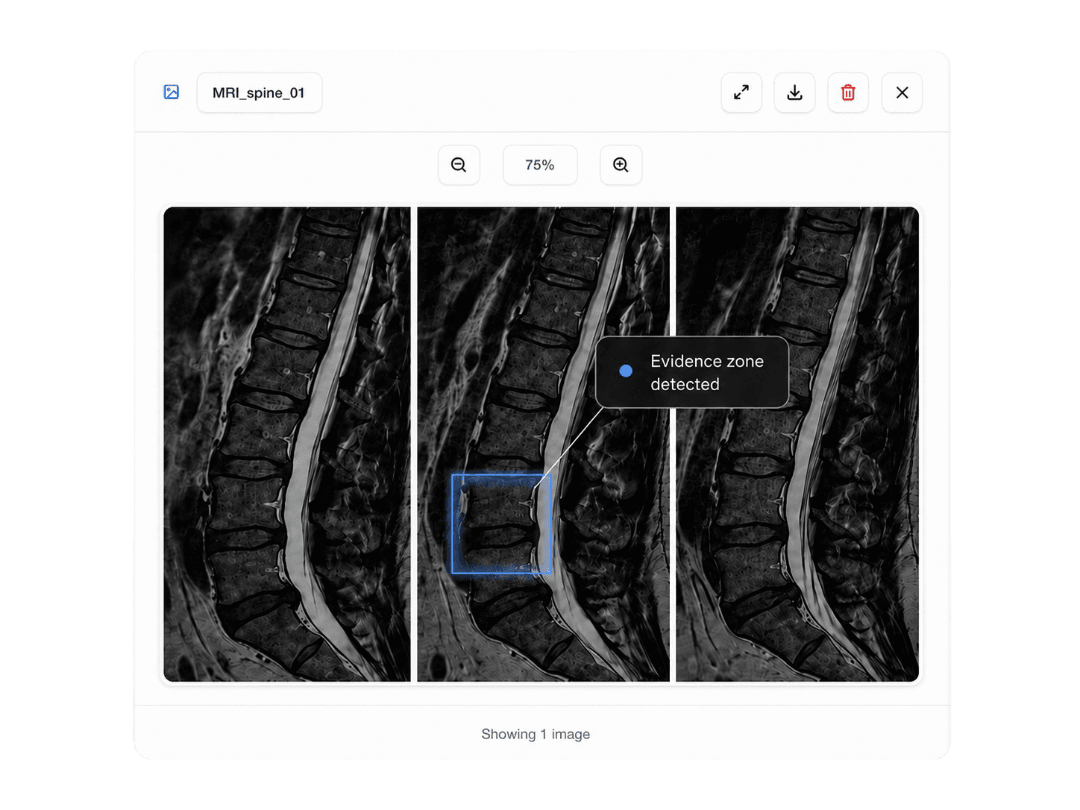Delete the image using the red trash icon
Image resolution: width=1080 pixels, height=810 pixels.
coord(848,92)
